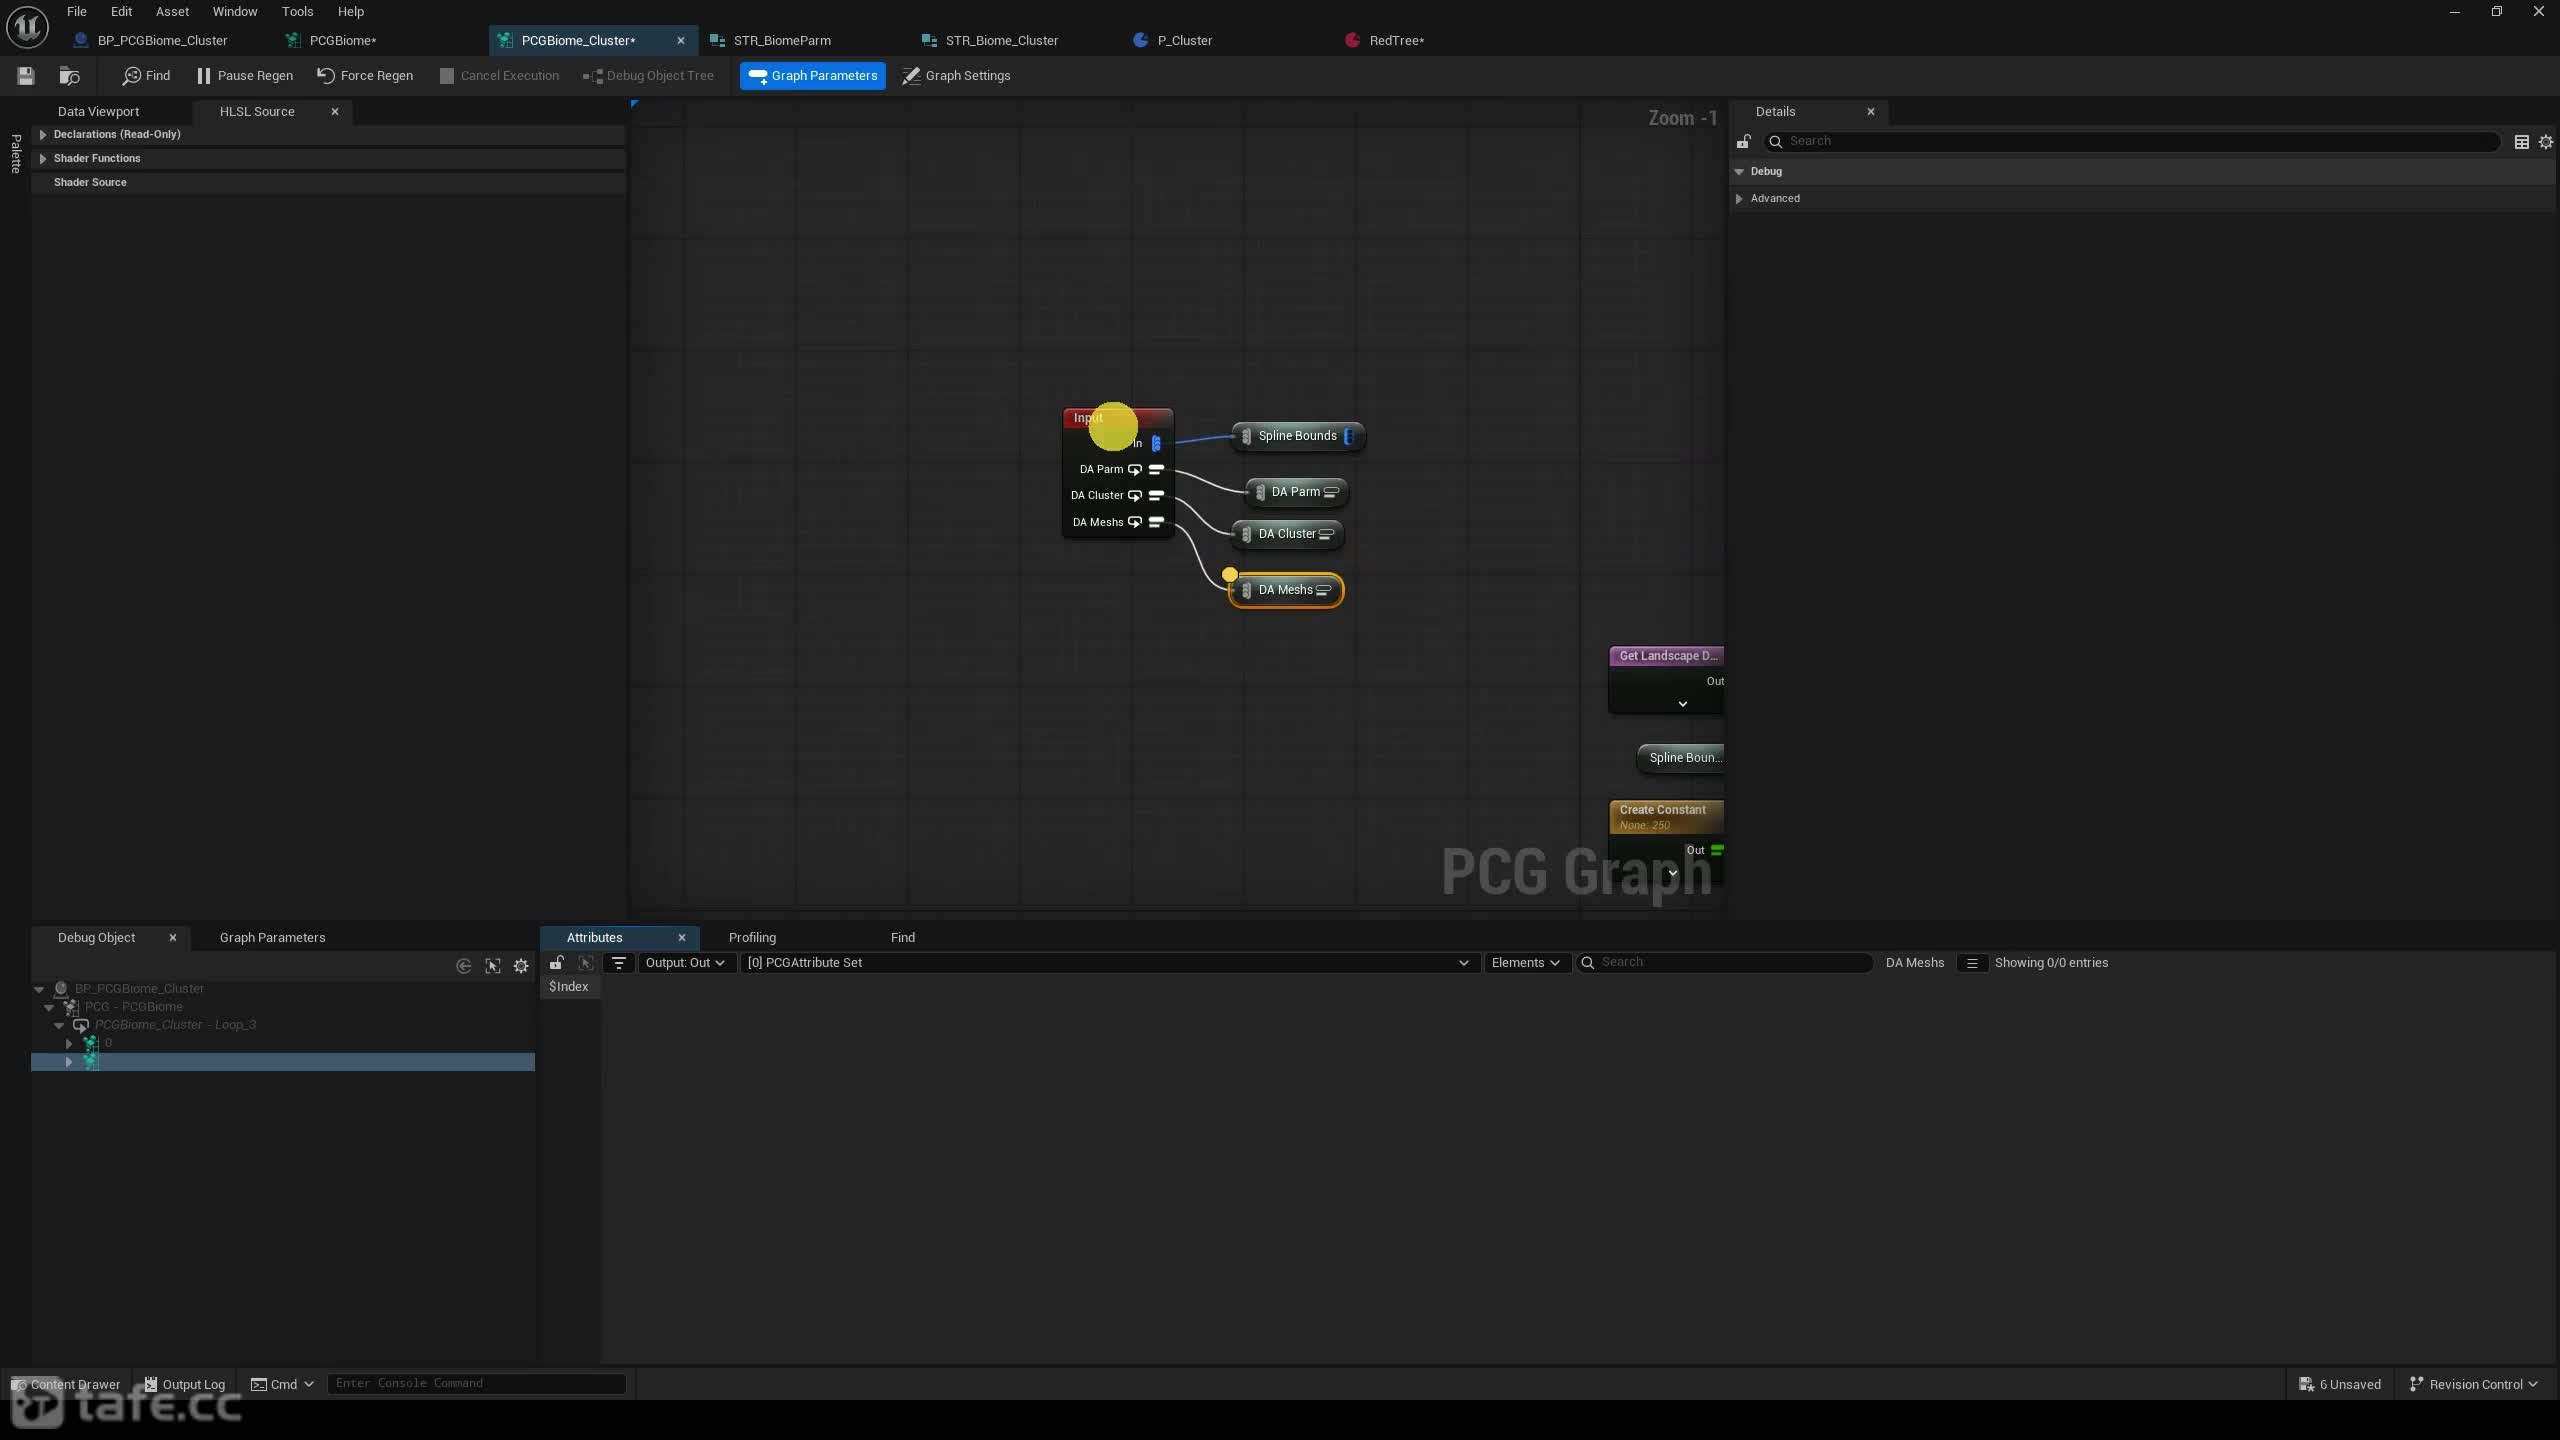
Task: Toggle the Graph Parameters button
Action: [813, 75]
